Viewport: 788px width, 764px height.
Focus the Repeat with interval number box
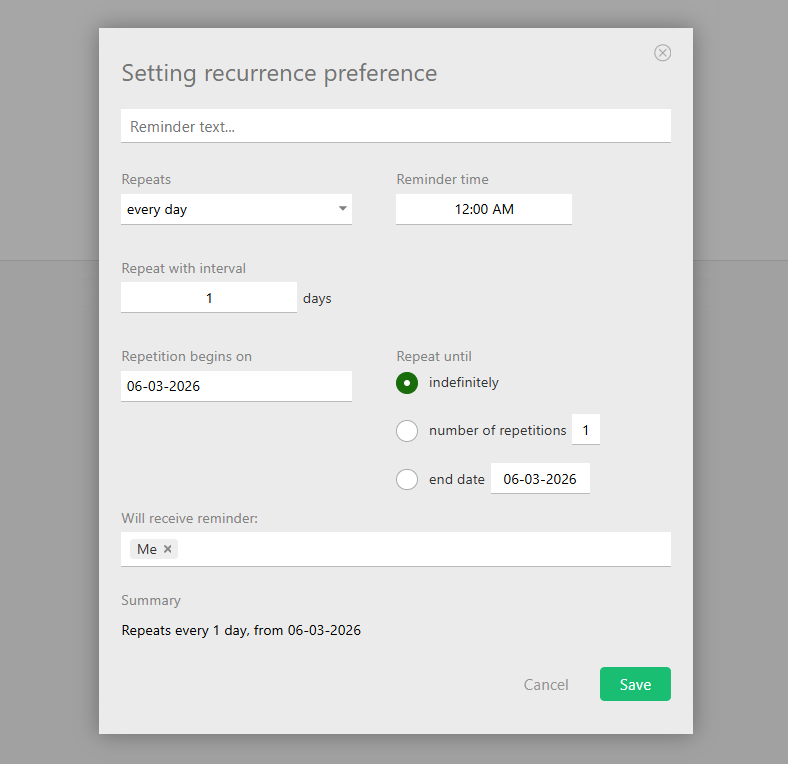(x=209, y=298)
